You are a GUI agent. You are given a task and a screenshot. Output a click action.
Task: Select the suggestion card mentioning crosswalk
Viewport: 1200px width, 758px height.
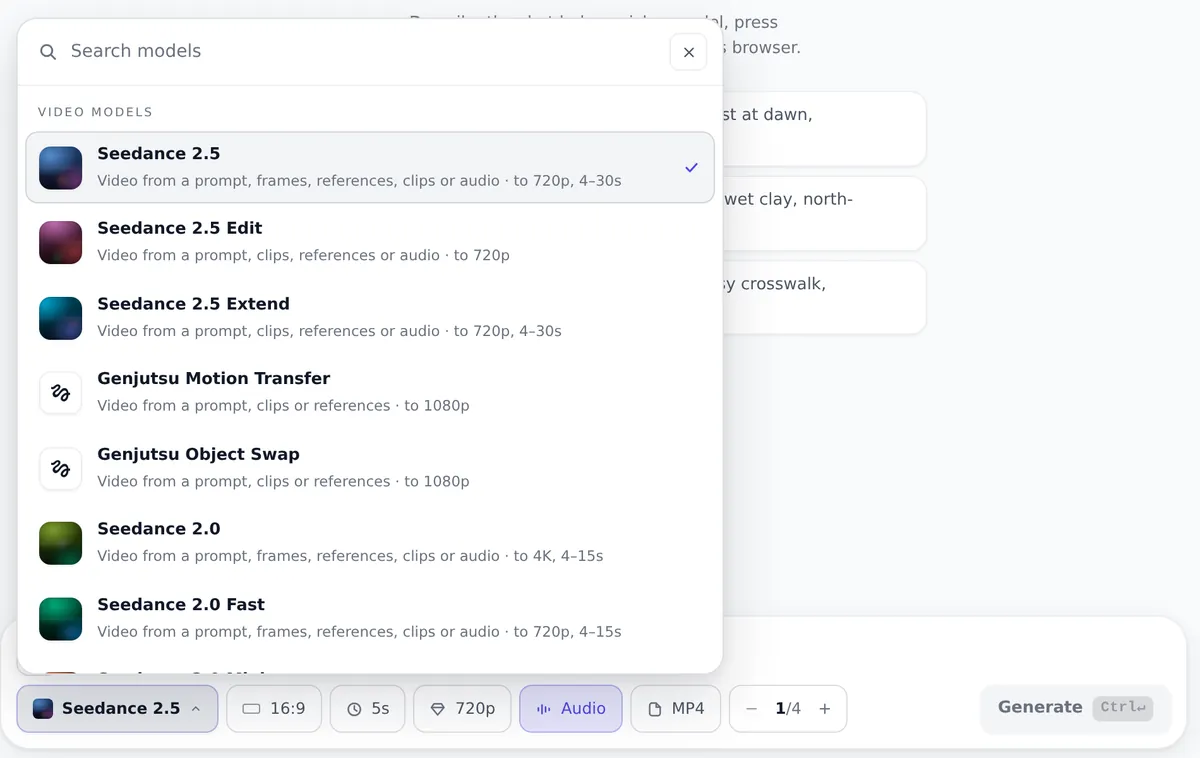pos(823,298)
